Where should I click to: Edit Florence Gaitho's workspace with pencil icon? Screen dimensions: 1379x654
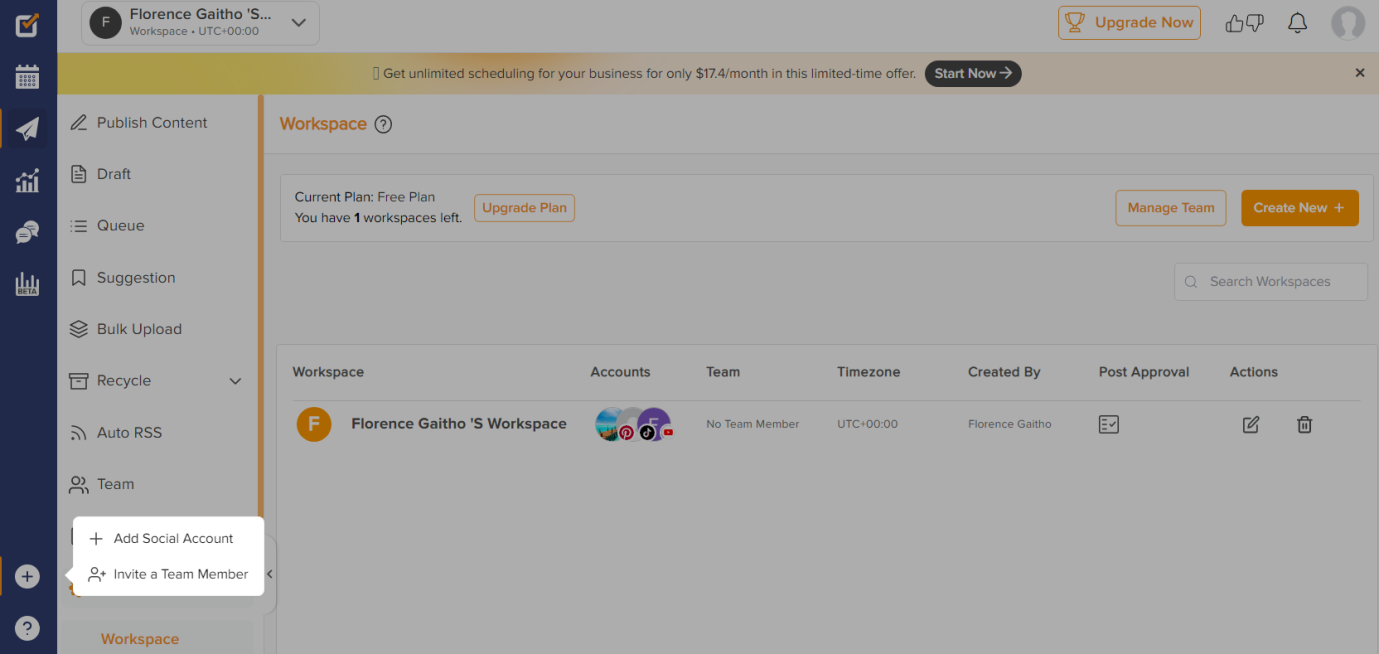pyautogui.click(x=1250, y=424)
